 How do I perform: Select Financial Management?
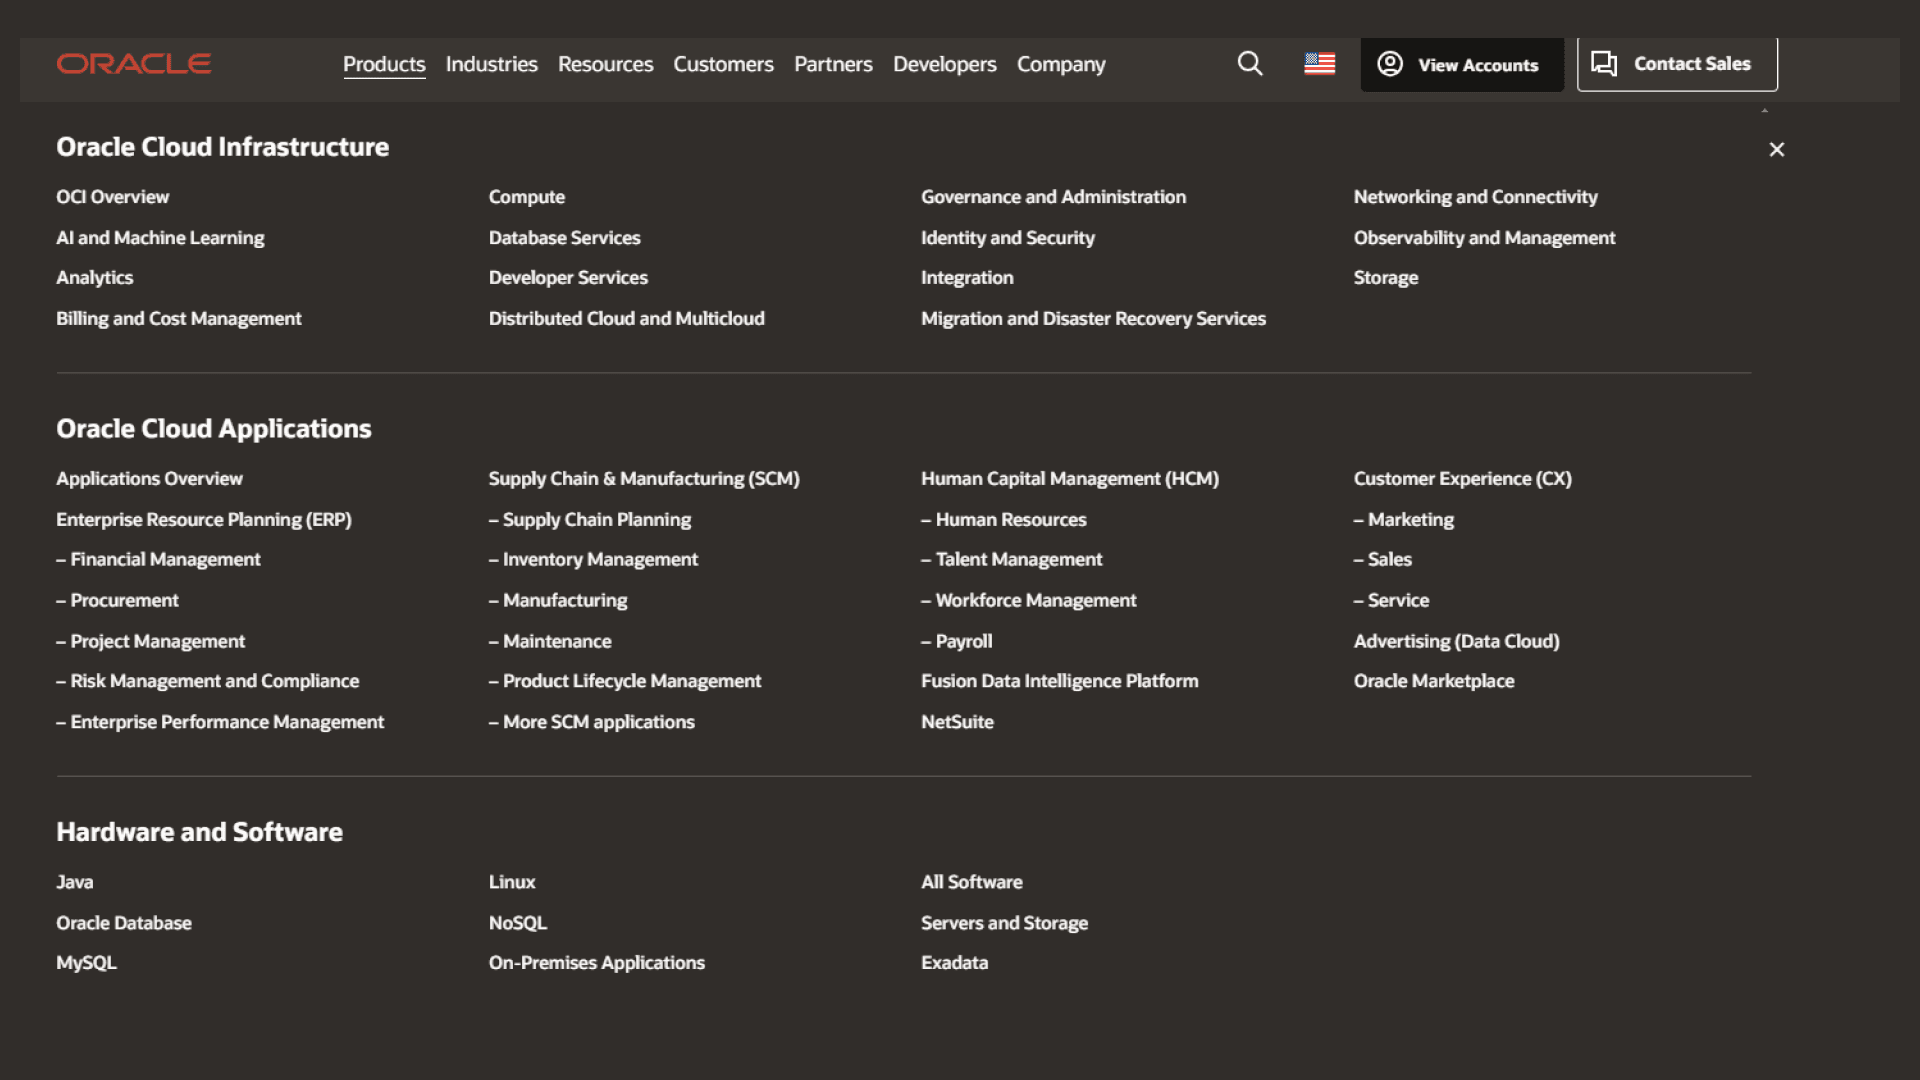pos(159,560)
